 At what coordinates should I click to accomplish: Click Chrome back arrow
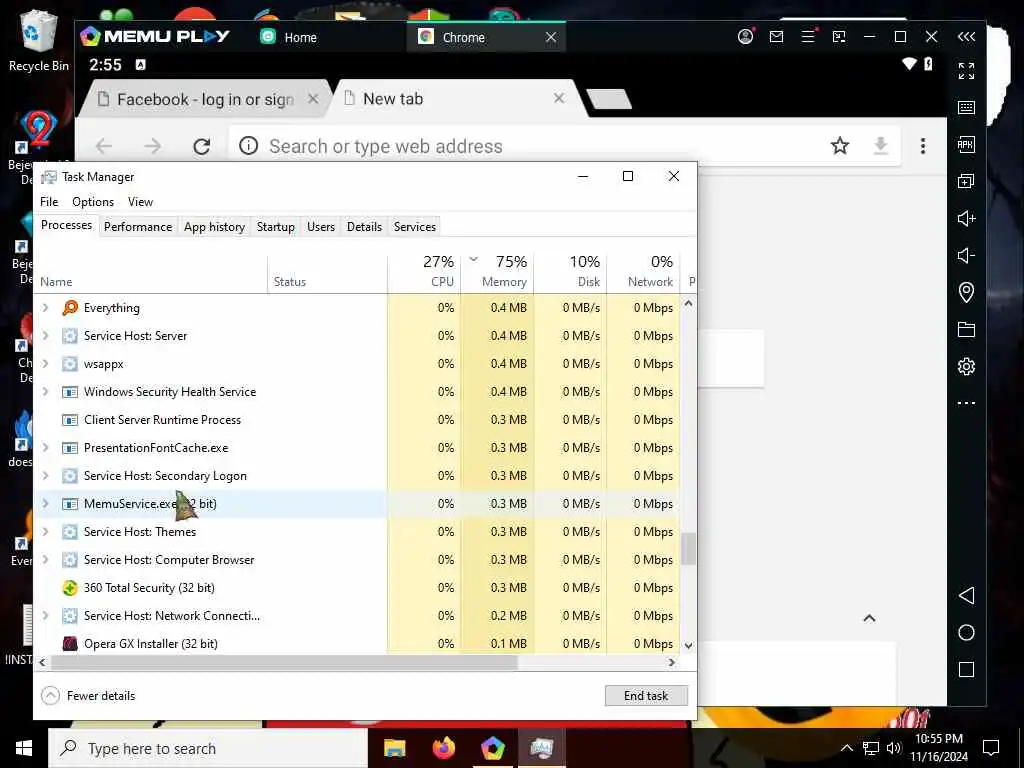104,146
